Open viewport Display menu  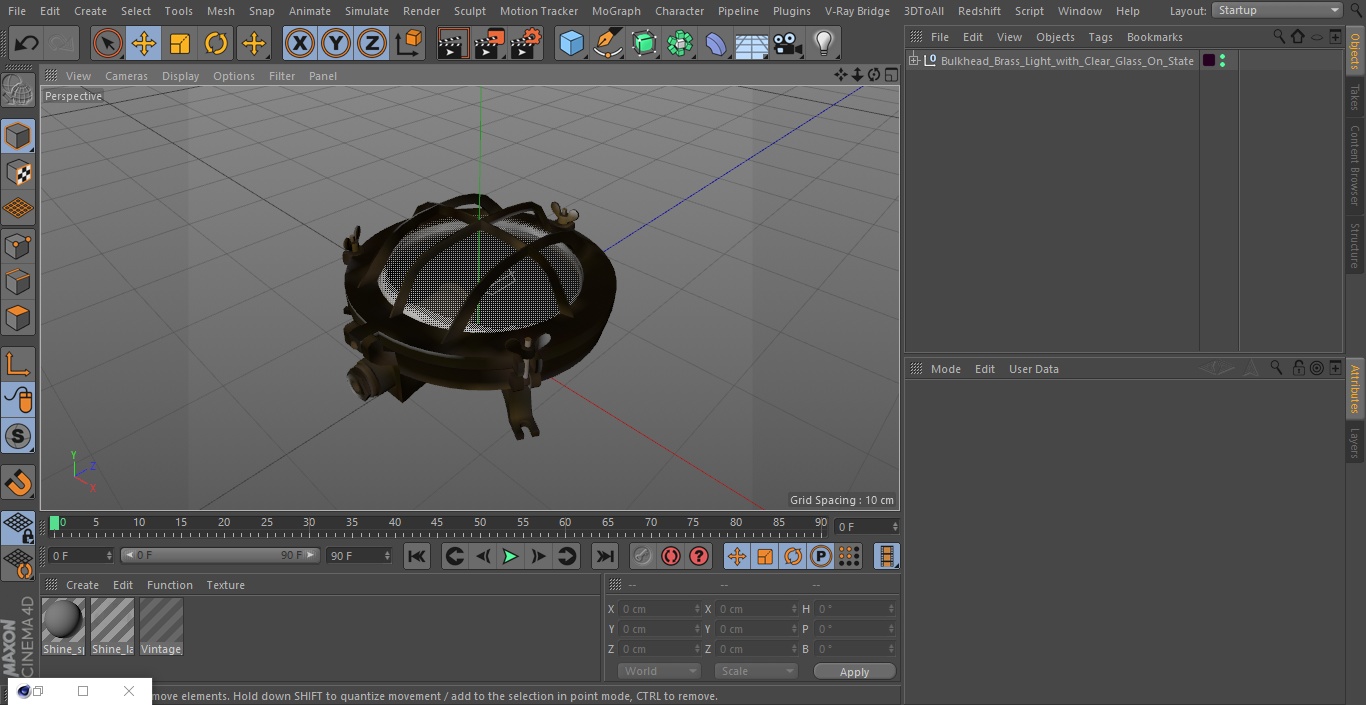[180, 76]
